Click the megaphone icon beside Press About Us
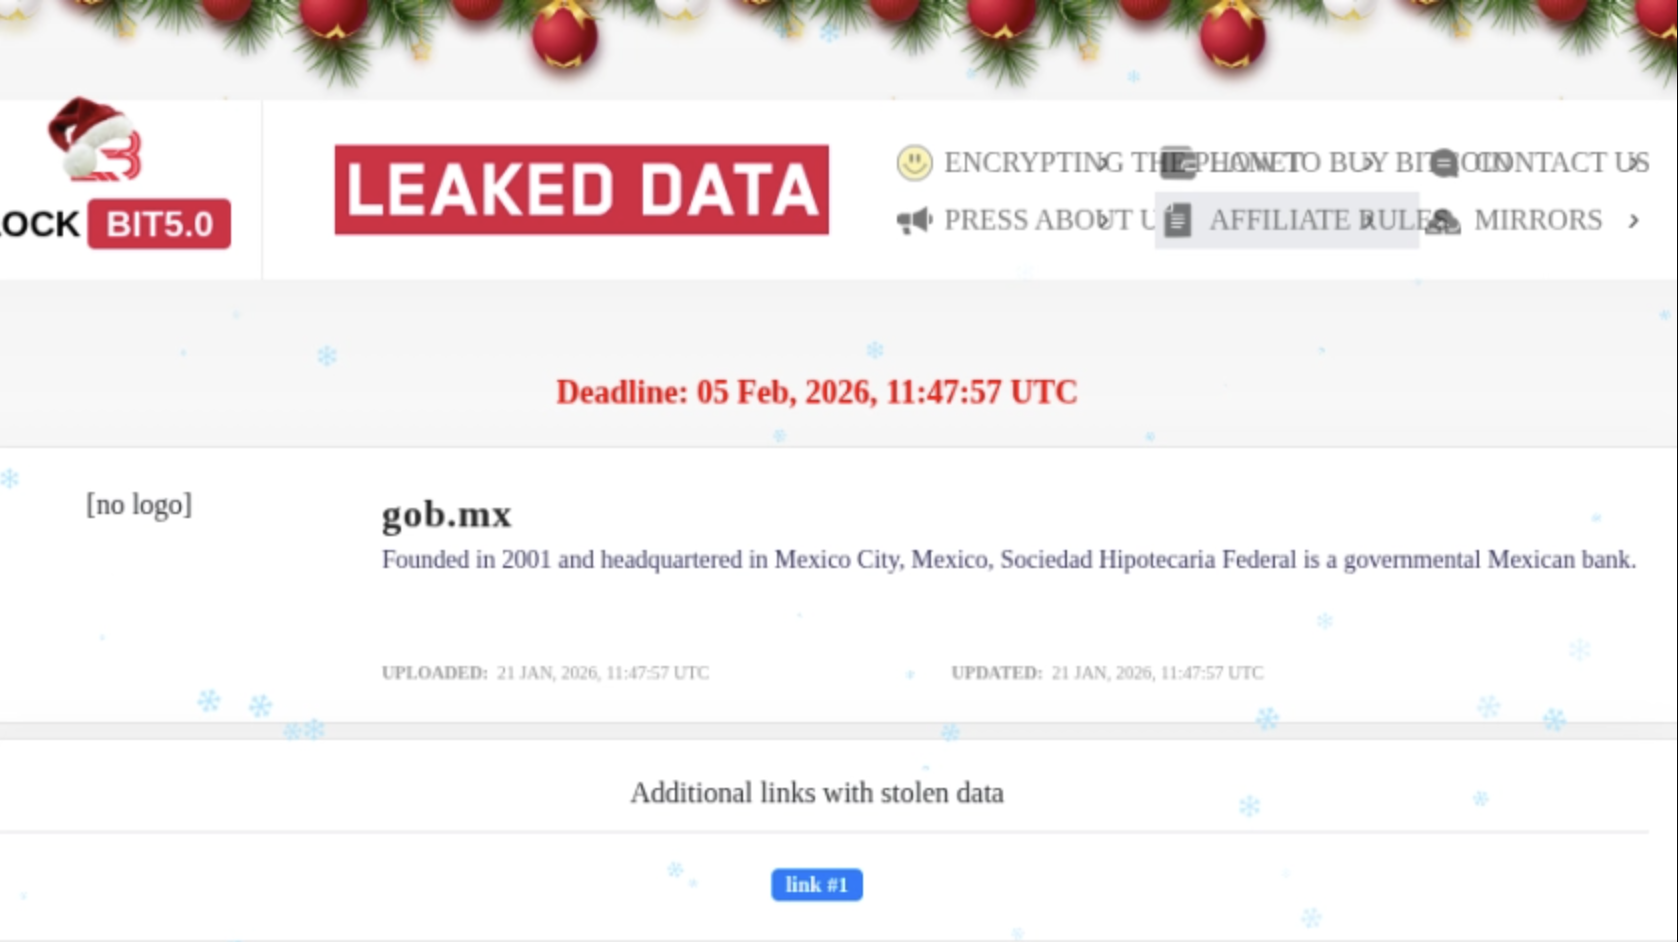 coord(914,220)
